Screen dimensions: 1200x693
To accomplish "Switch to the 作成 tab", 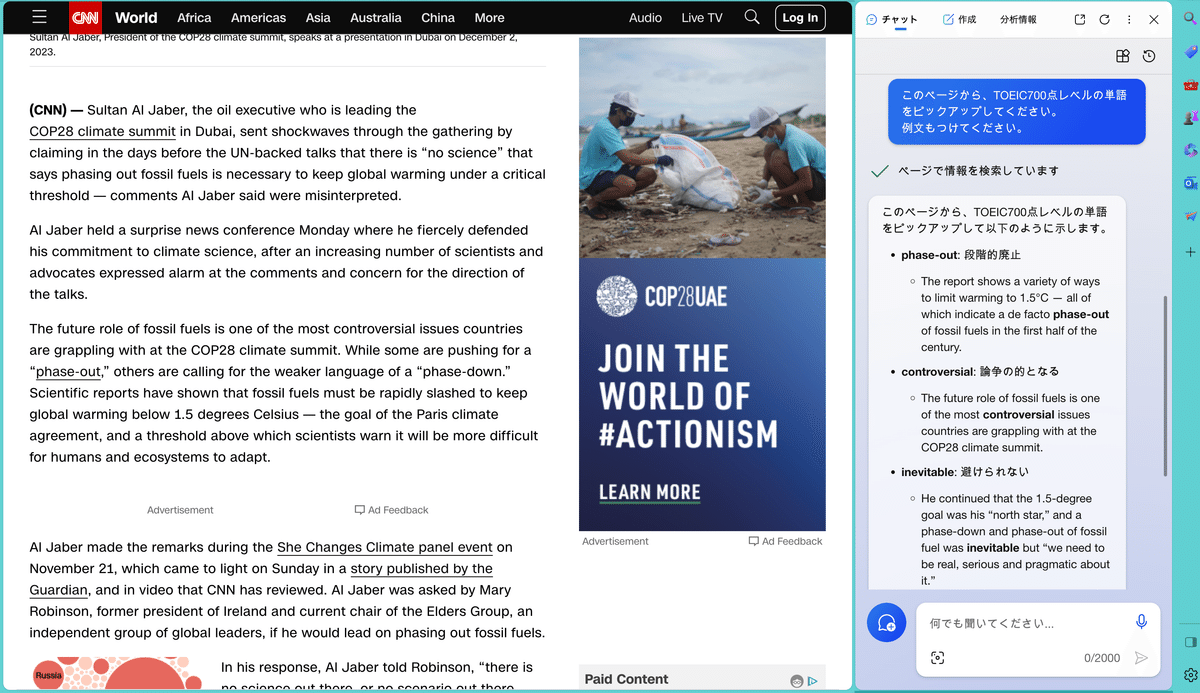I will (x=959, y=19).
